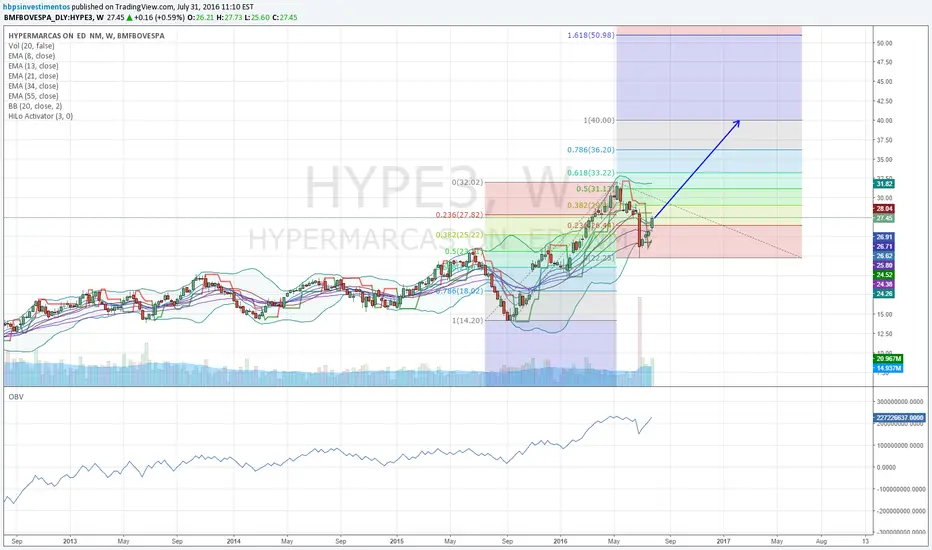
Task: Click the red 28.04 price tag
Action: click(x=884, y=209)
